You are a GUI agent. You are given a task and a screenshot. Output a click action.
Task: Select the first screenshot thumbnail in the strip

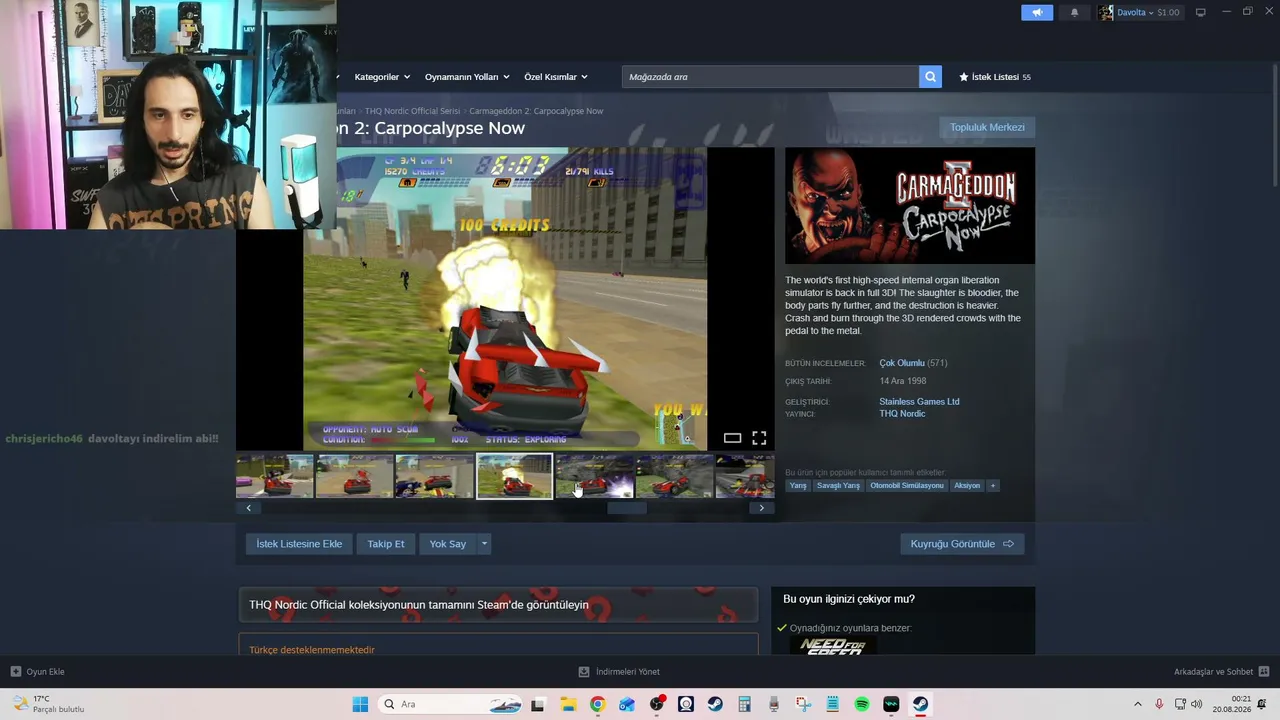click(275, 476)
